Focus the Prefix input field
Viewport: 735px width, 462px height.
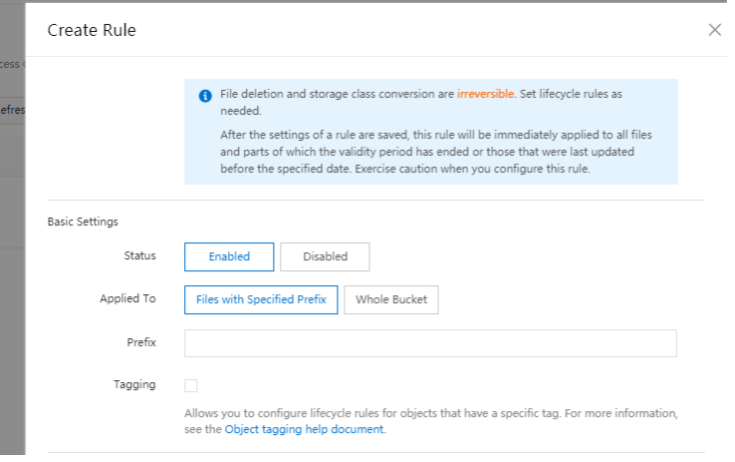coord(430,343)
